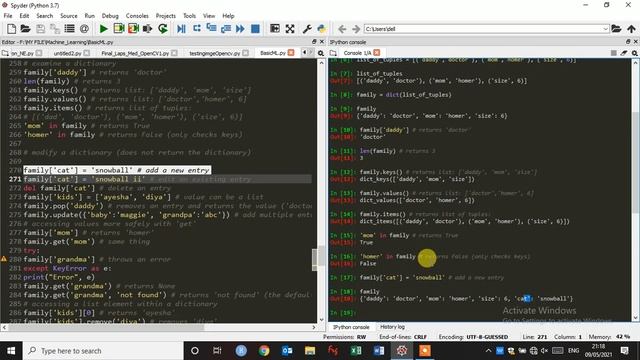Open file using the folder toolbar icon

coord(25,29)
